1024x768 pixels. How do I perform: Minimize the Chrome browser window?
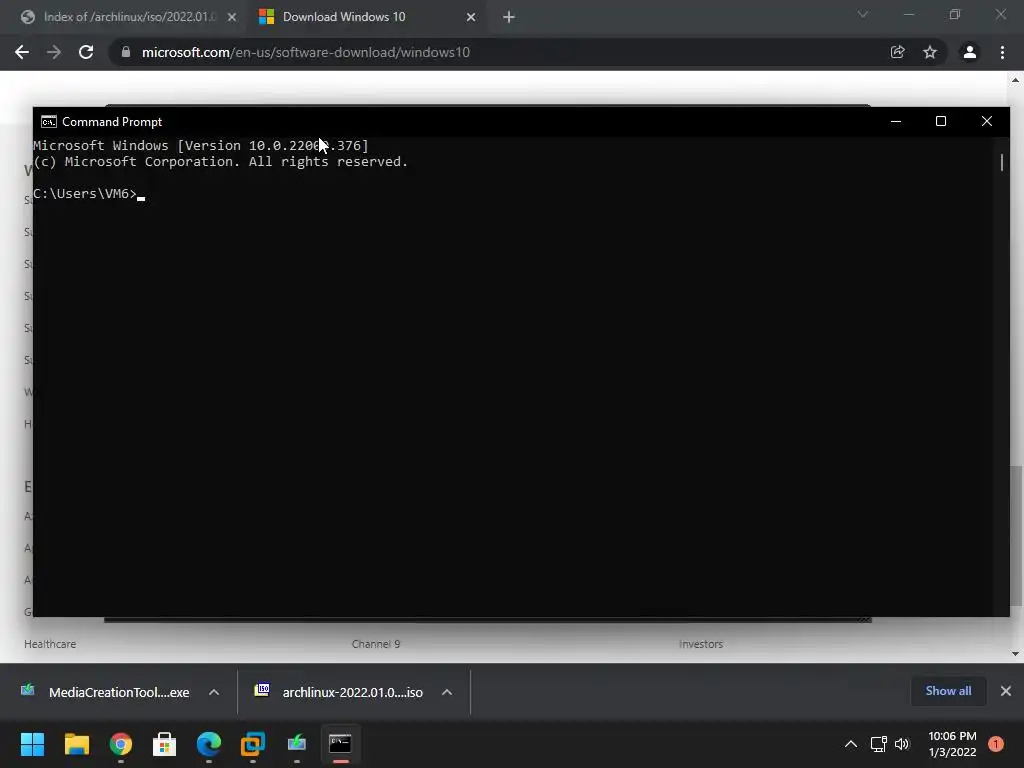pyautogui.click(x=908, y=14)
